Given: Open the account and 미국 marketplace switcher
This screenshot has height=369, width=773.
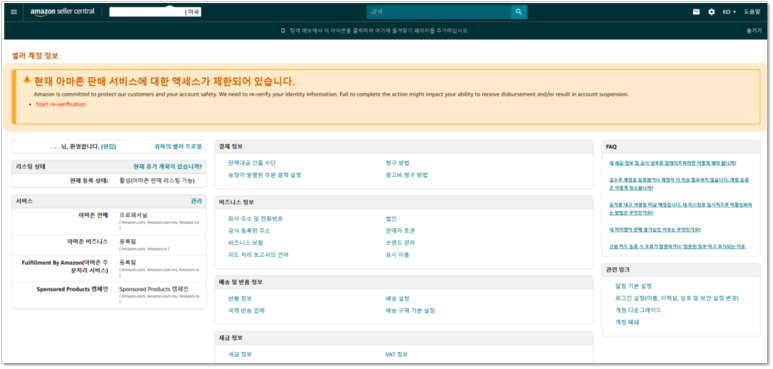Looking at the screenshot, I should 155,12.
